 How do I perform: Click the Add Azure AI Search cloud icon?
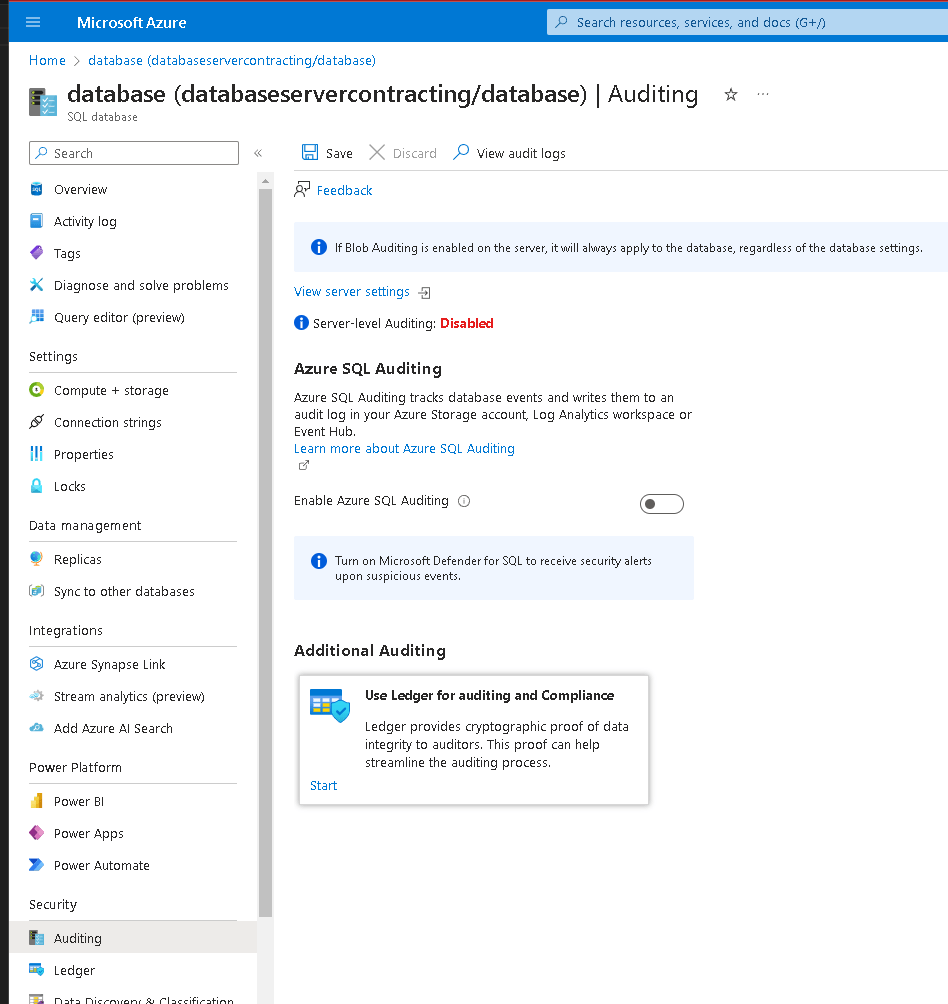click(x=36, y=728)
